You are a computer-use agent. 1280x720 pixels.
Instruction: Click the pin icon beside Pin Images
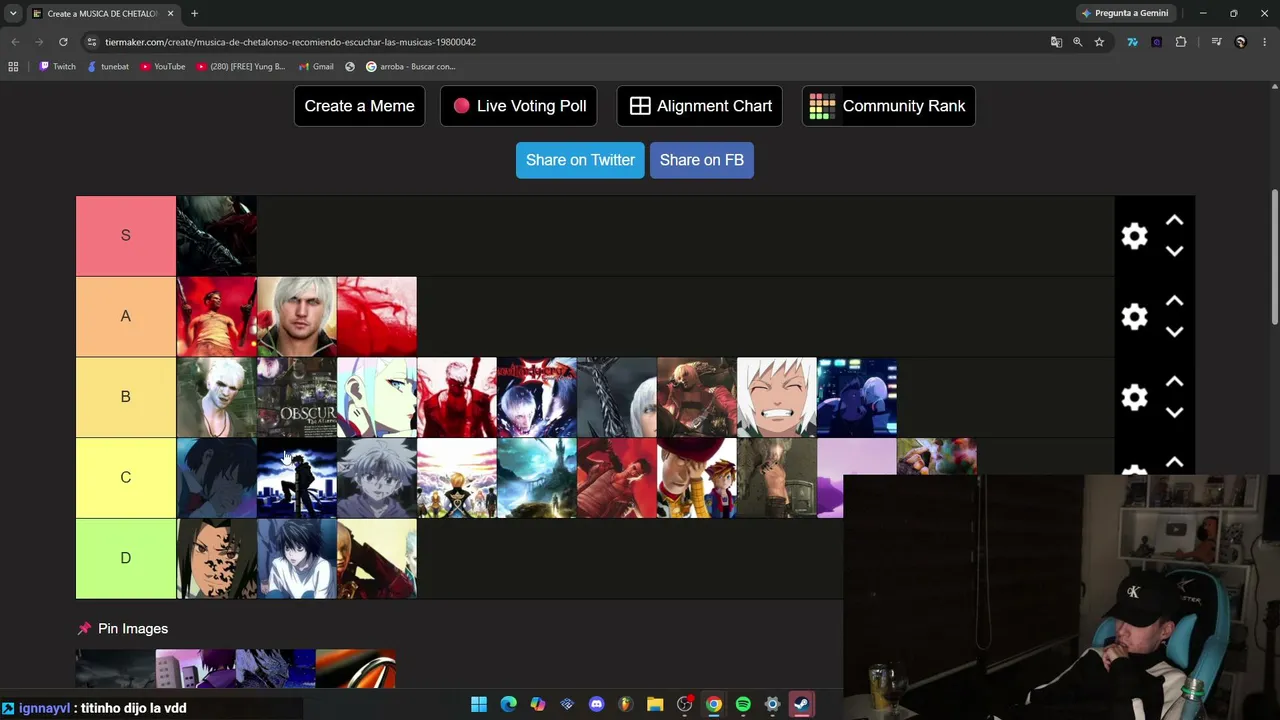[84, 629]
